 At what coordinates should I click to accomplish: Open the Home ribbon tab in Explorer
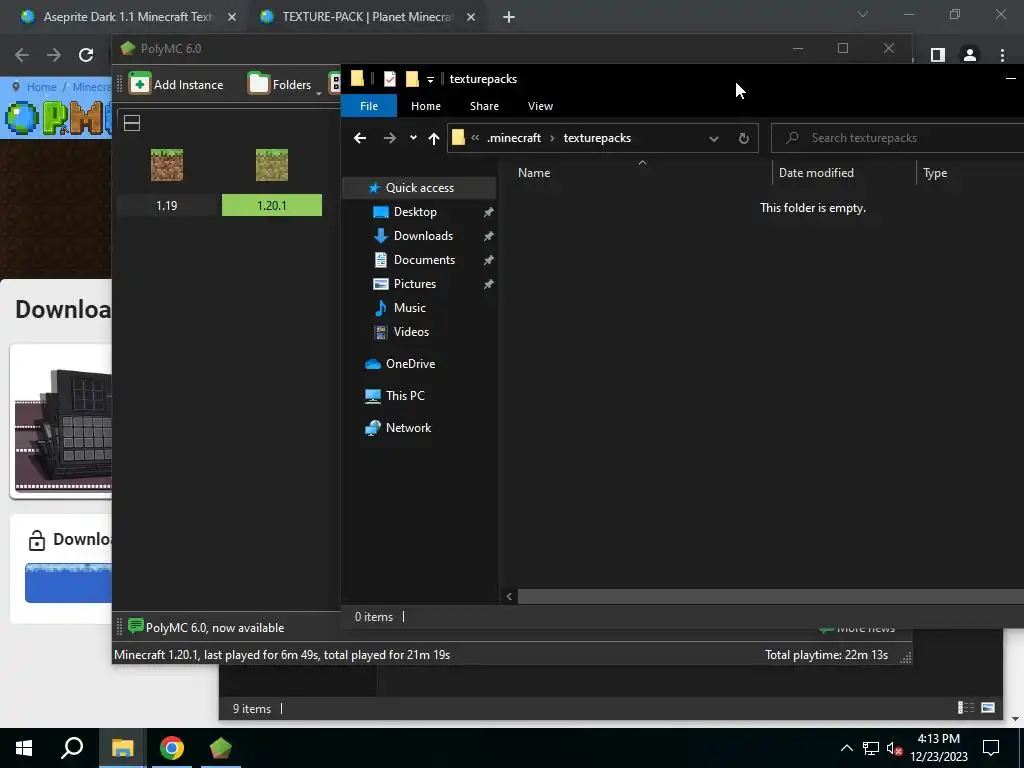426,106
